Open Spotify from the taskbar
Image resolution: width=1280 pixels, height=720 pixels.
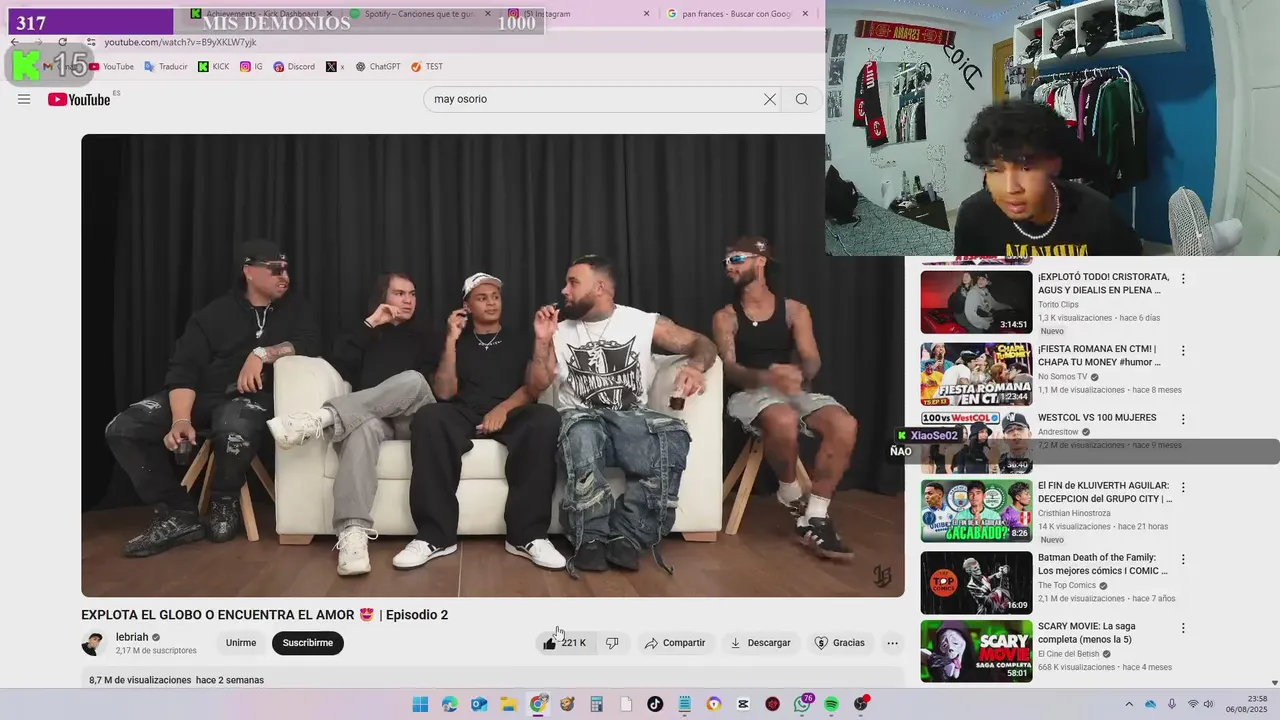click(831, 704)
